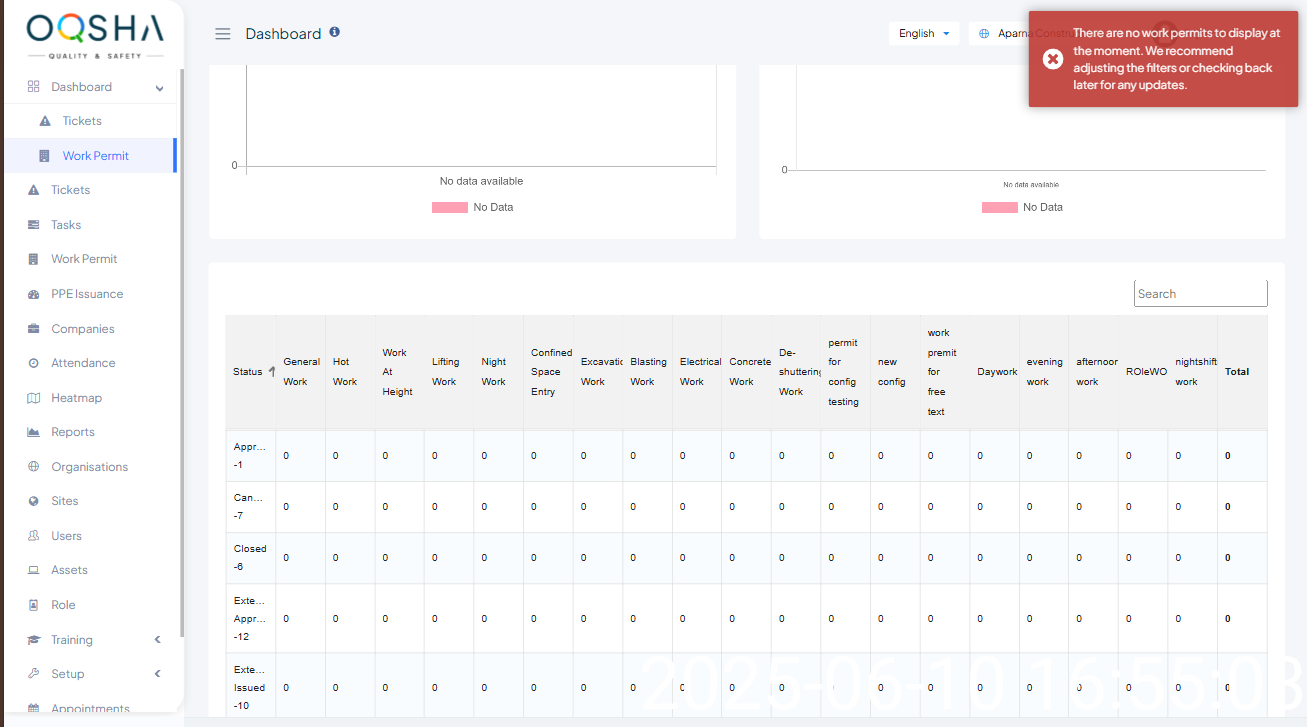Click the Heatmap map icon in sidebar
Image resolution: width=1307 pixels, height=727 pixels.
click(33, 398)
